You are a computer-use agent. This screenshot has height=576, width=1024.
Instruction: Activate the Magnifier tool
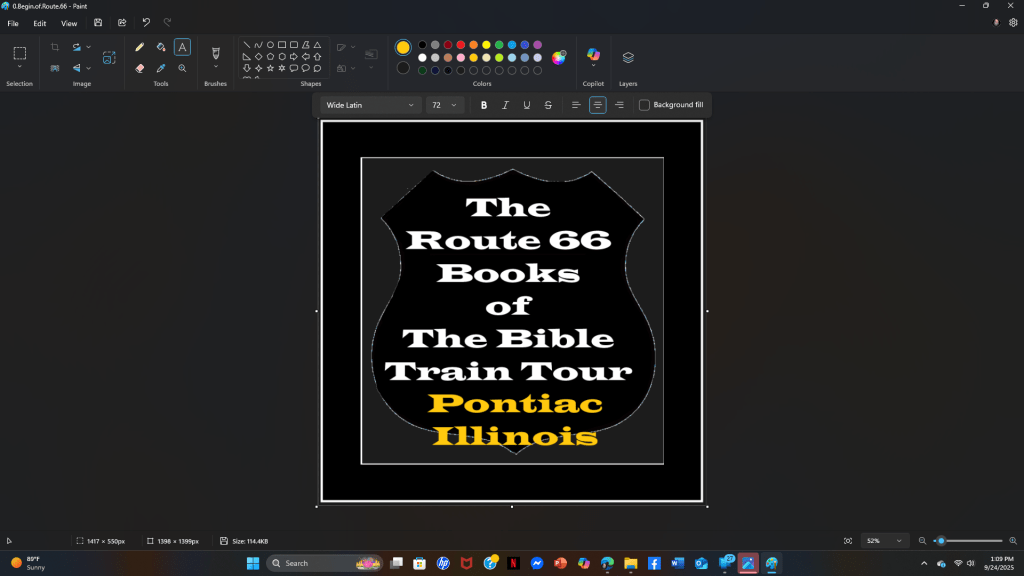click(182, 68)
